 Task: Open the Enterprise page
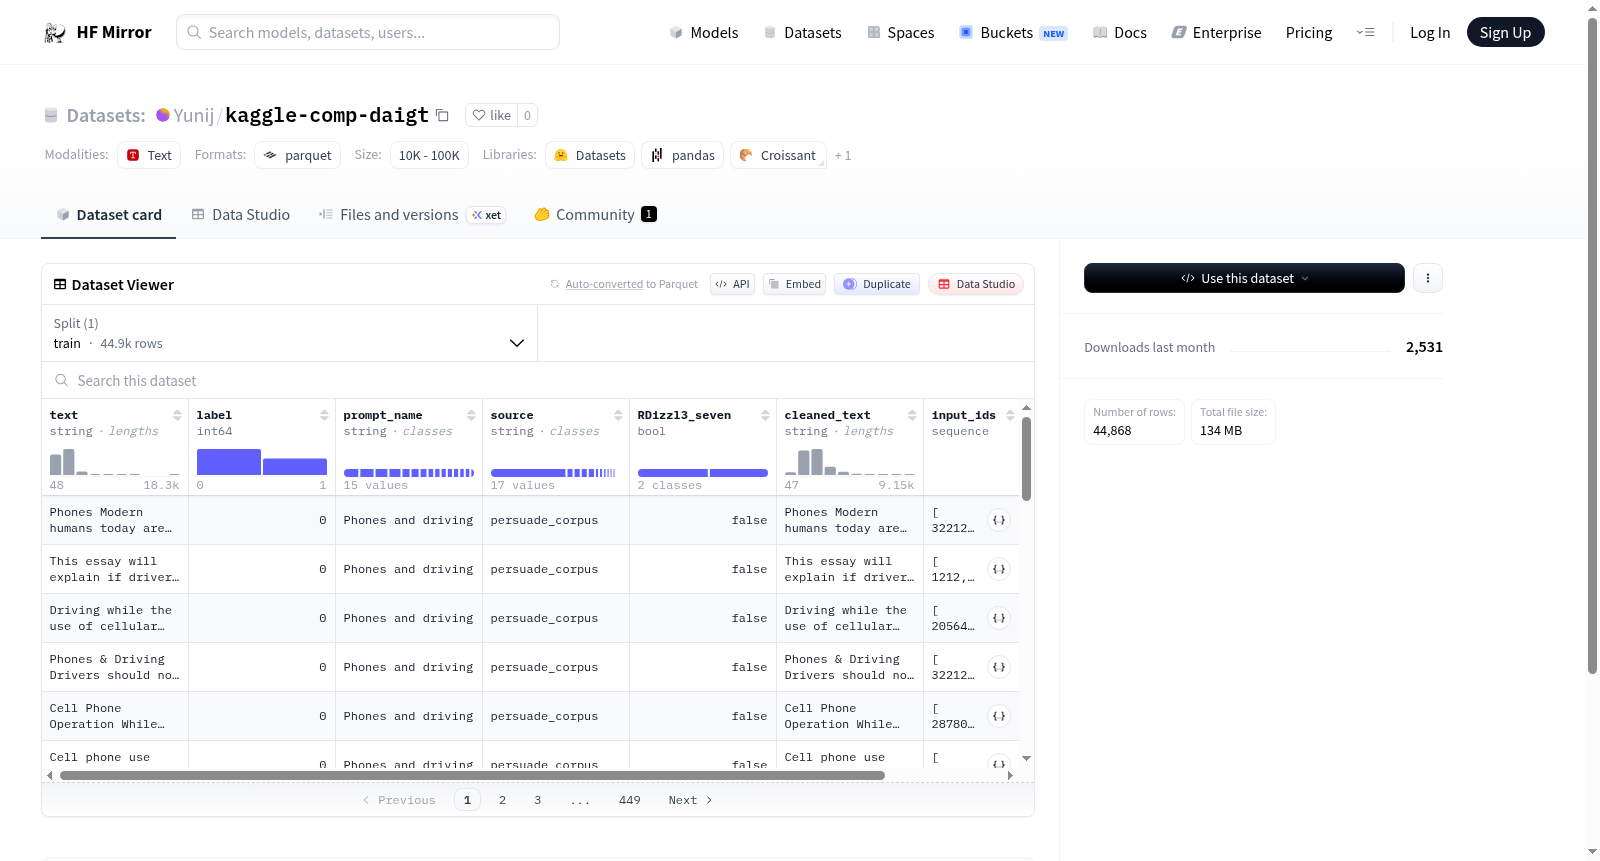click(1216, 33)
